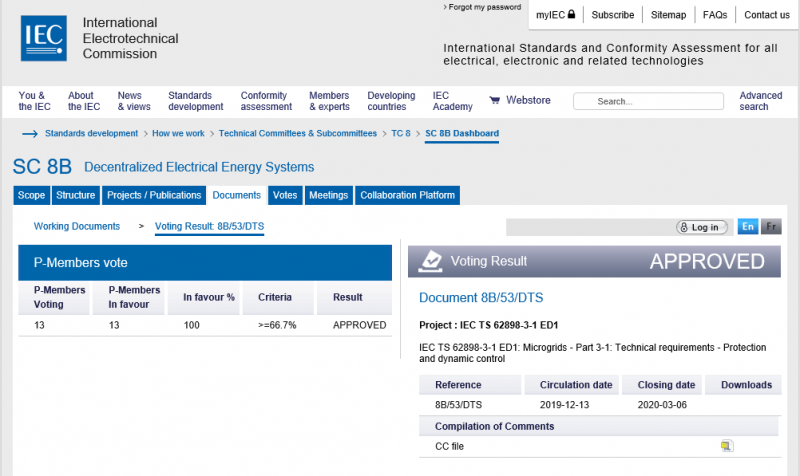Open the Meetings tab
The width and height of the screenshot is (800, 476).
click(328, 196)
